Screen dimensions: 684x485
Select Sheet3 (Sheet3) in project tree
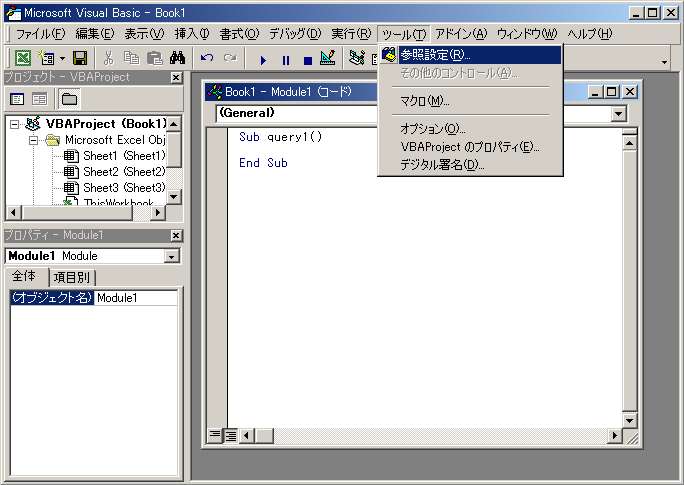pos(124,188)
